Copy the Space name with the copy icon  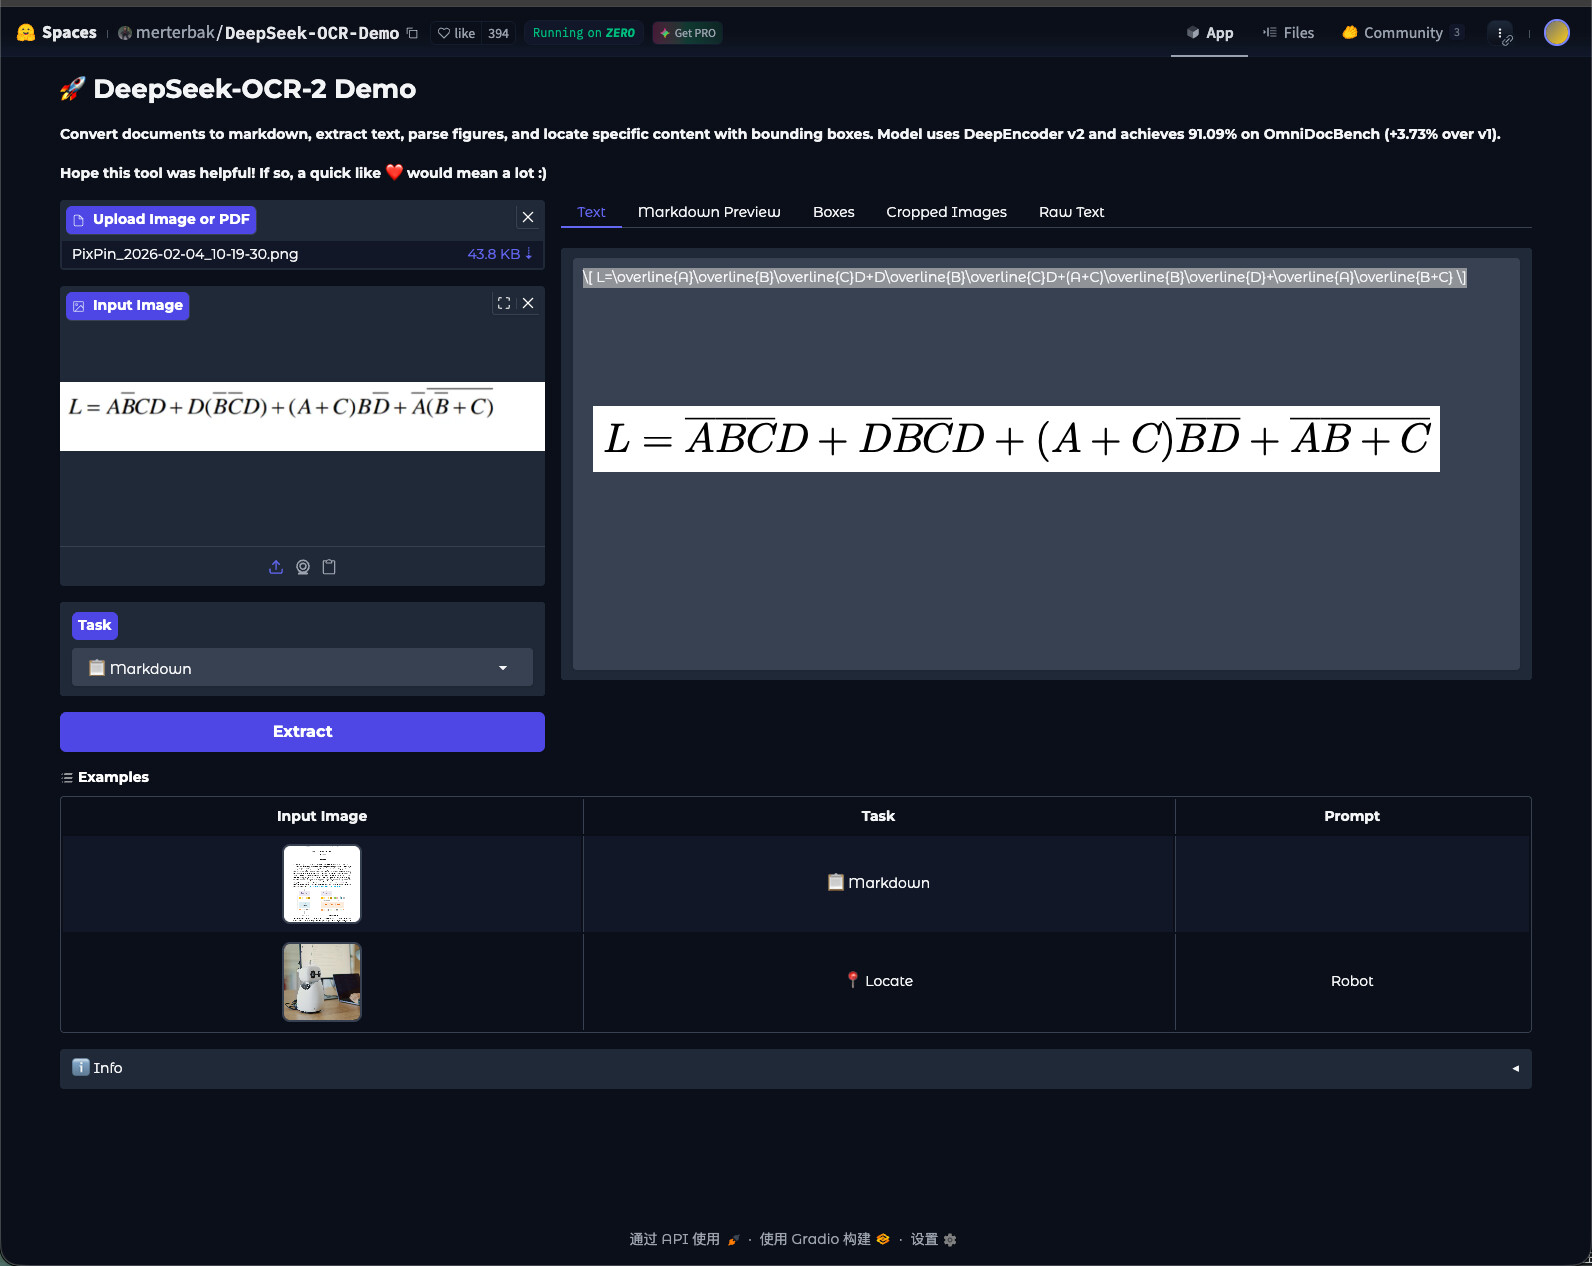(412, 33)
